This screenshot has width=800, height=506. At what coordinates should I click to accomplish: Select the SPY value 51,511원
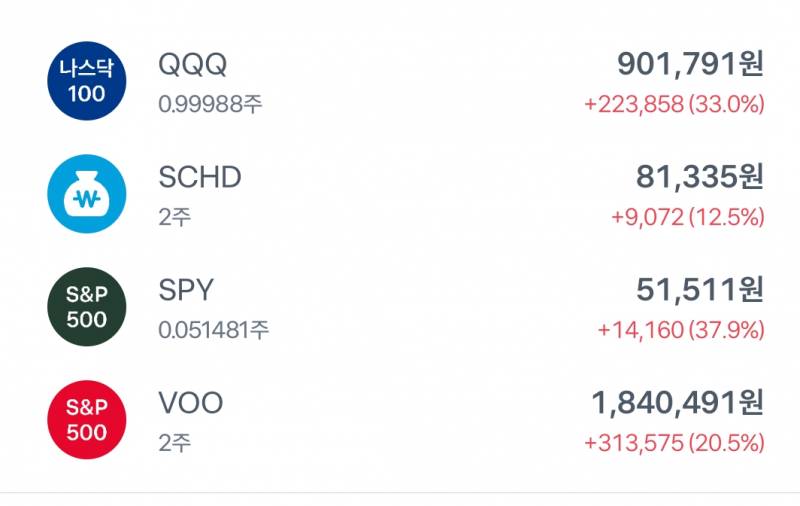point(700,291)
